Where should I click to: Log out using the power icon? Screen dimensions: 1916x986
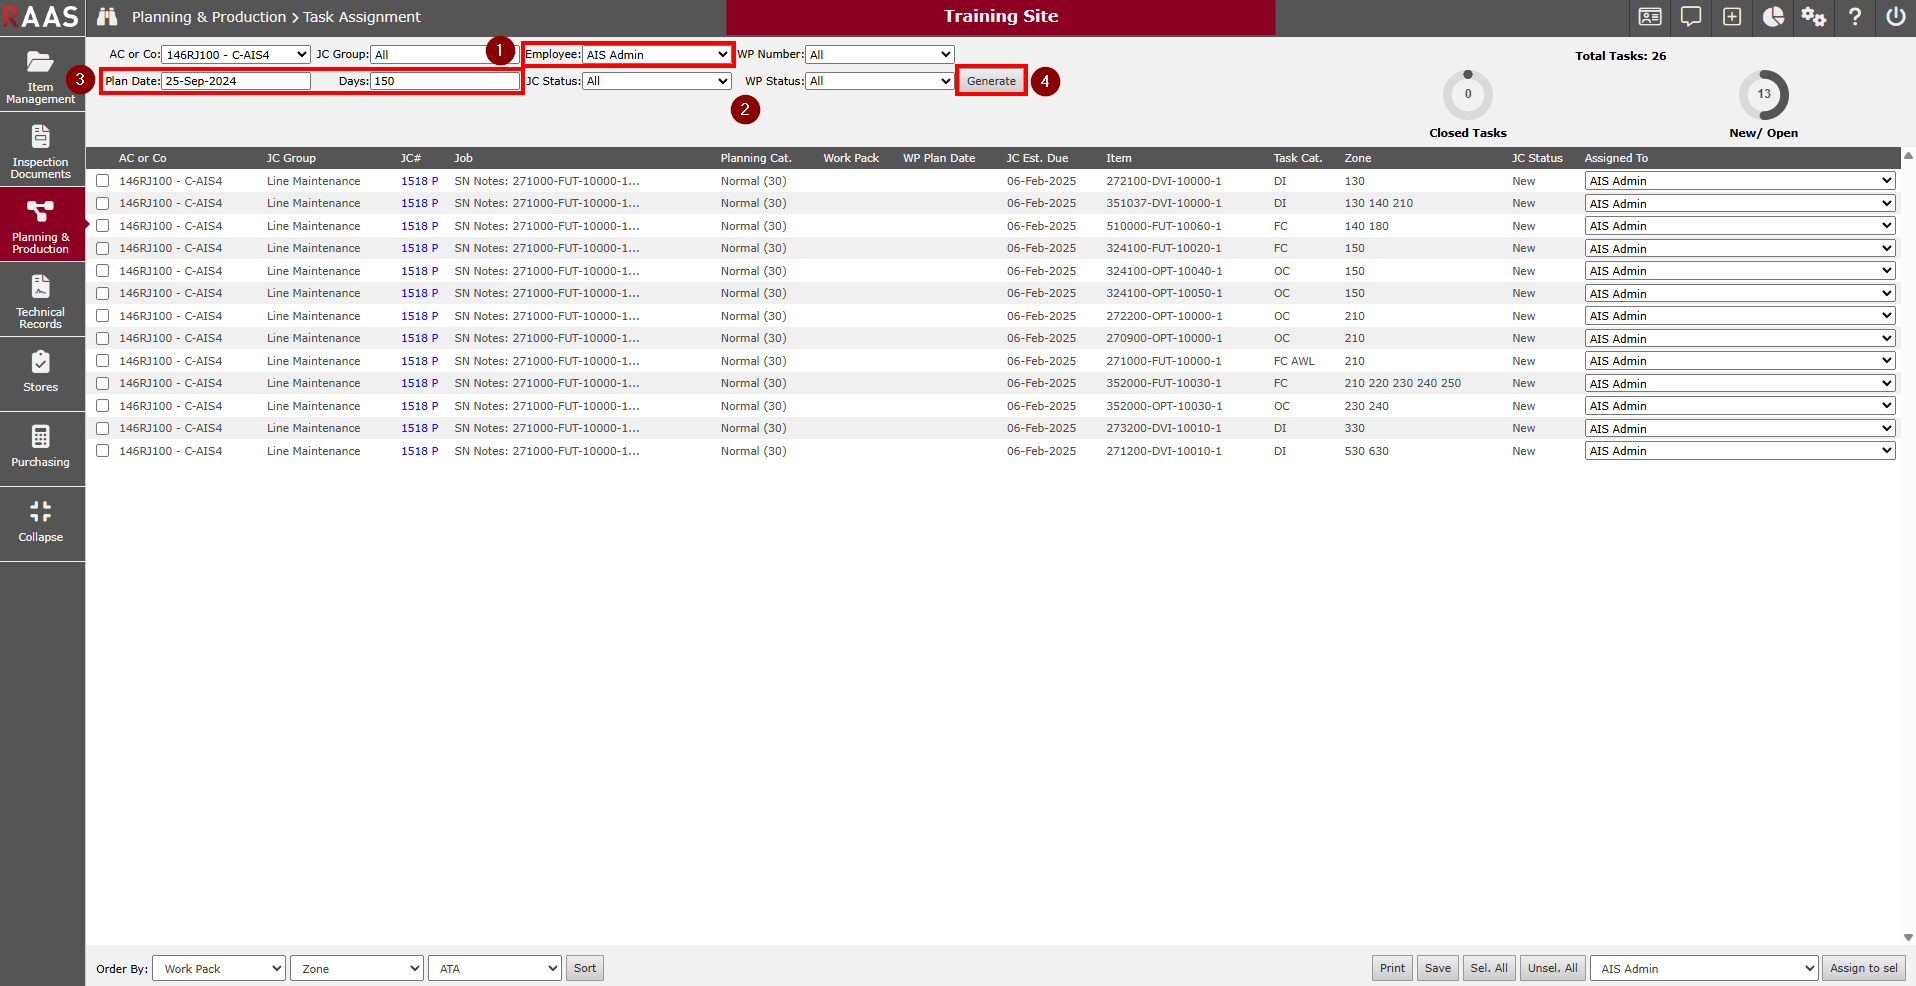pyautogui.click(x=1895, y=17)
